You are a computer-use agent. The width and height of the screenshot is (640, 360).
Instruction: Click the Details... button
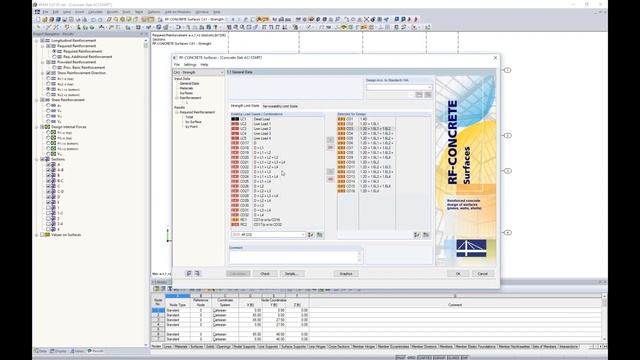coord(291,273)
